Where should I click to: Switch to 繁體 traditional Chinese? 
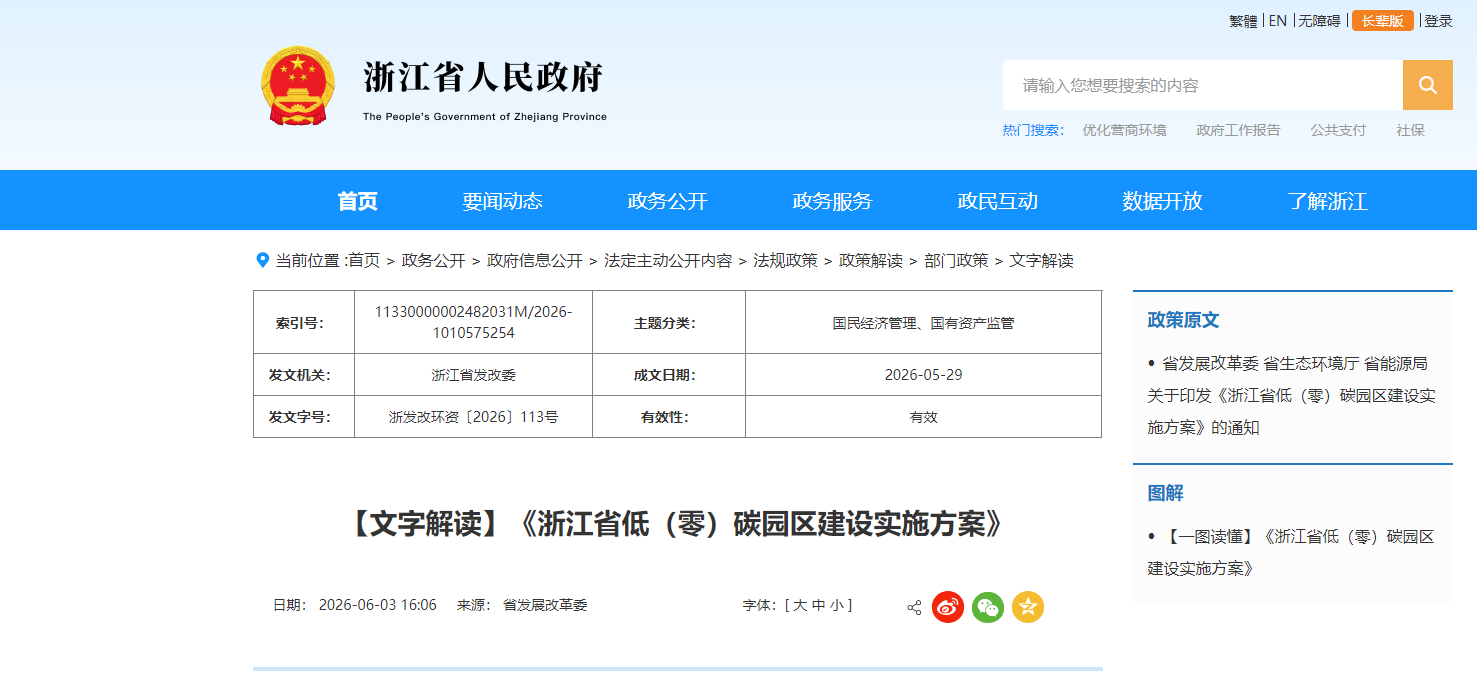[1243, 21]
